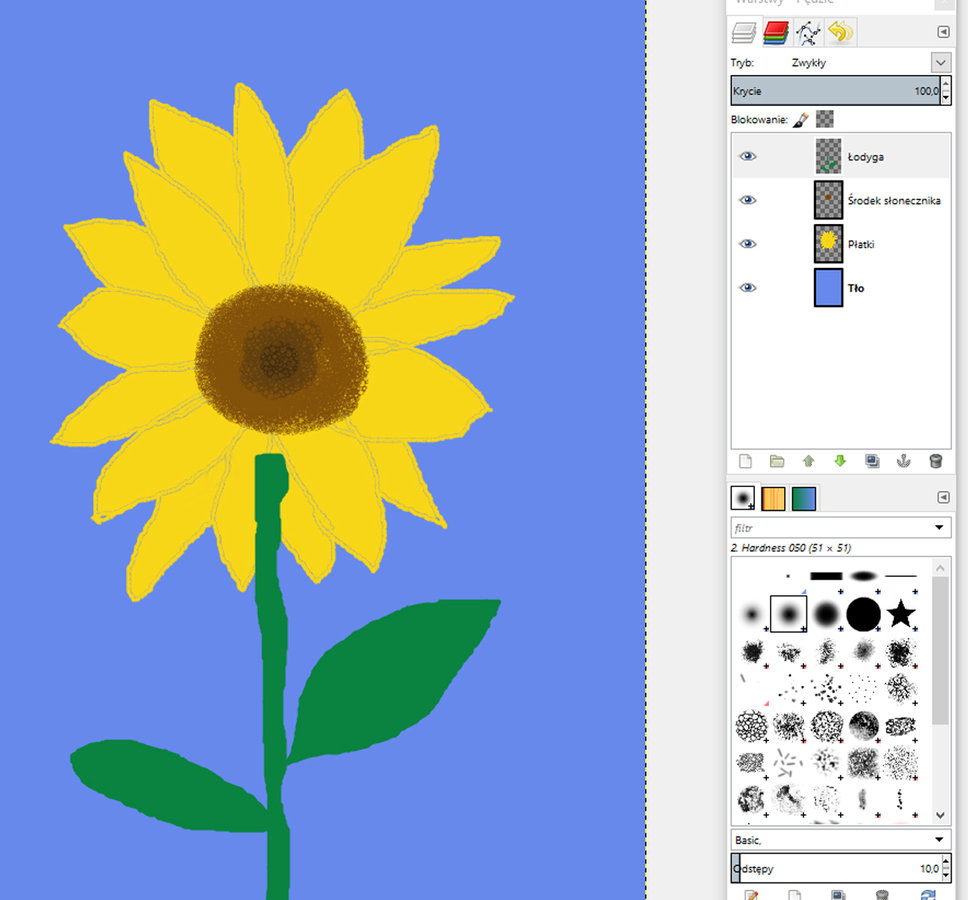Adjust Krycie value with the spinner arrows
The height and width of the screenshot is (900, 968).
click(x=945, y=91)
